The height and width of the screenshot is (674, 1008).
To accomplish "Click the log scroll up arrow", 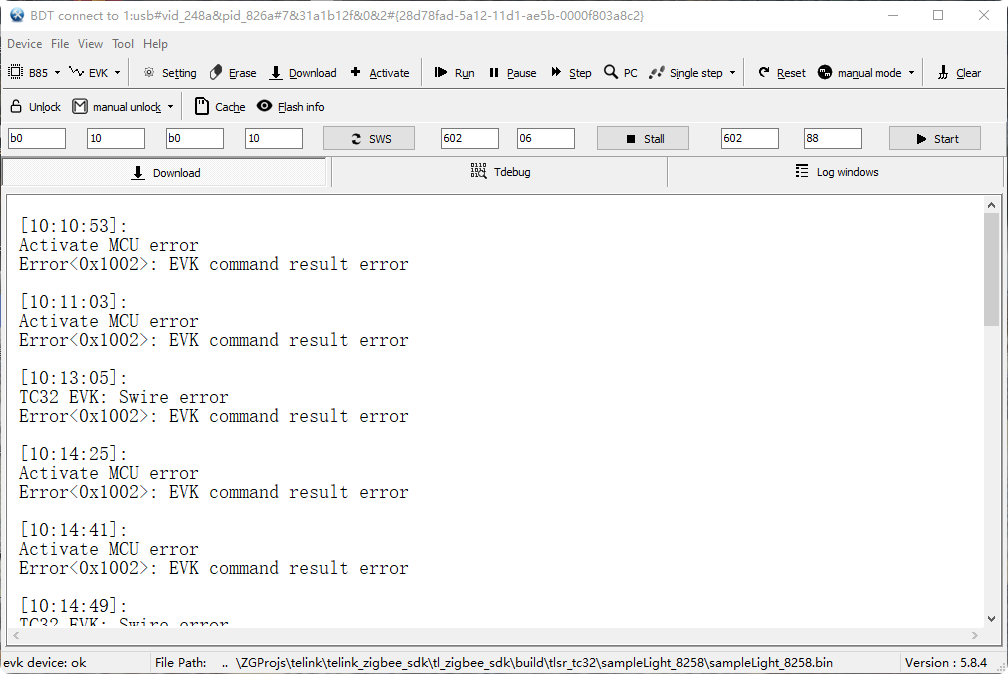I will point(991,205).
